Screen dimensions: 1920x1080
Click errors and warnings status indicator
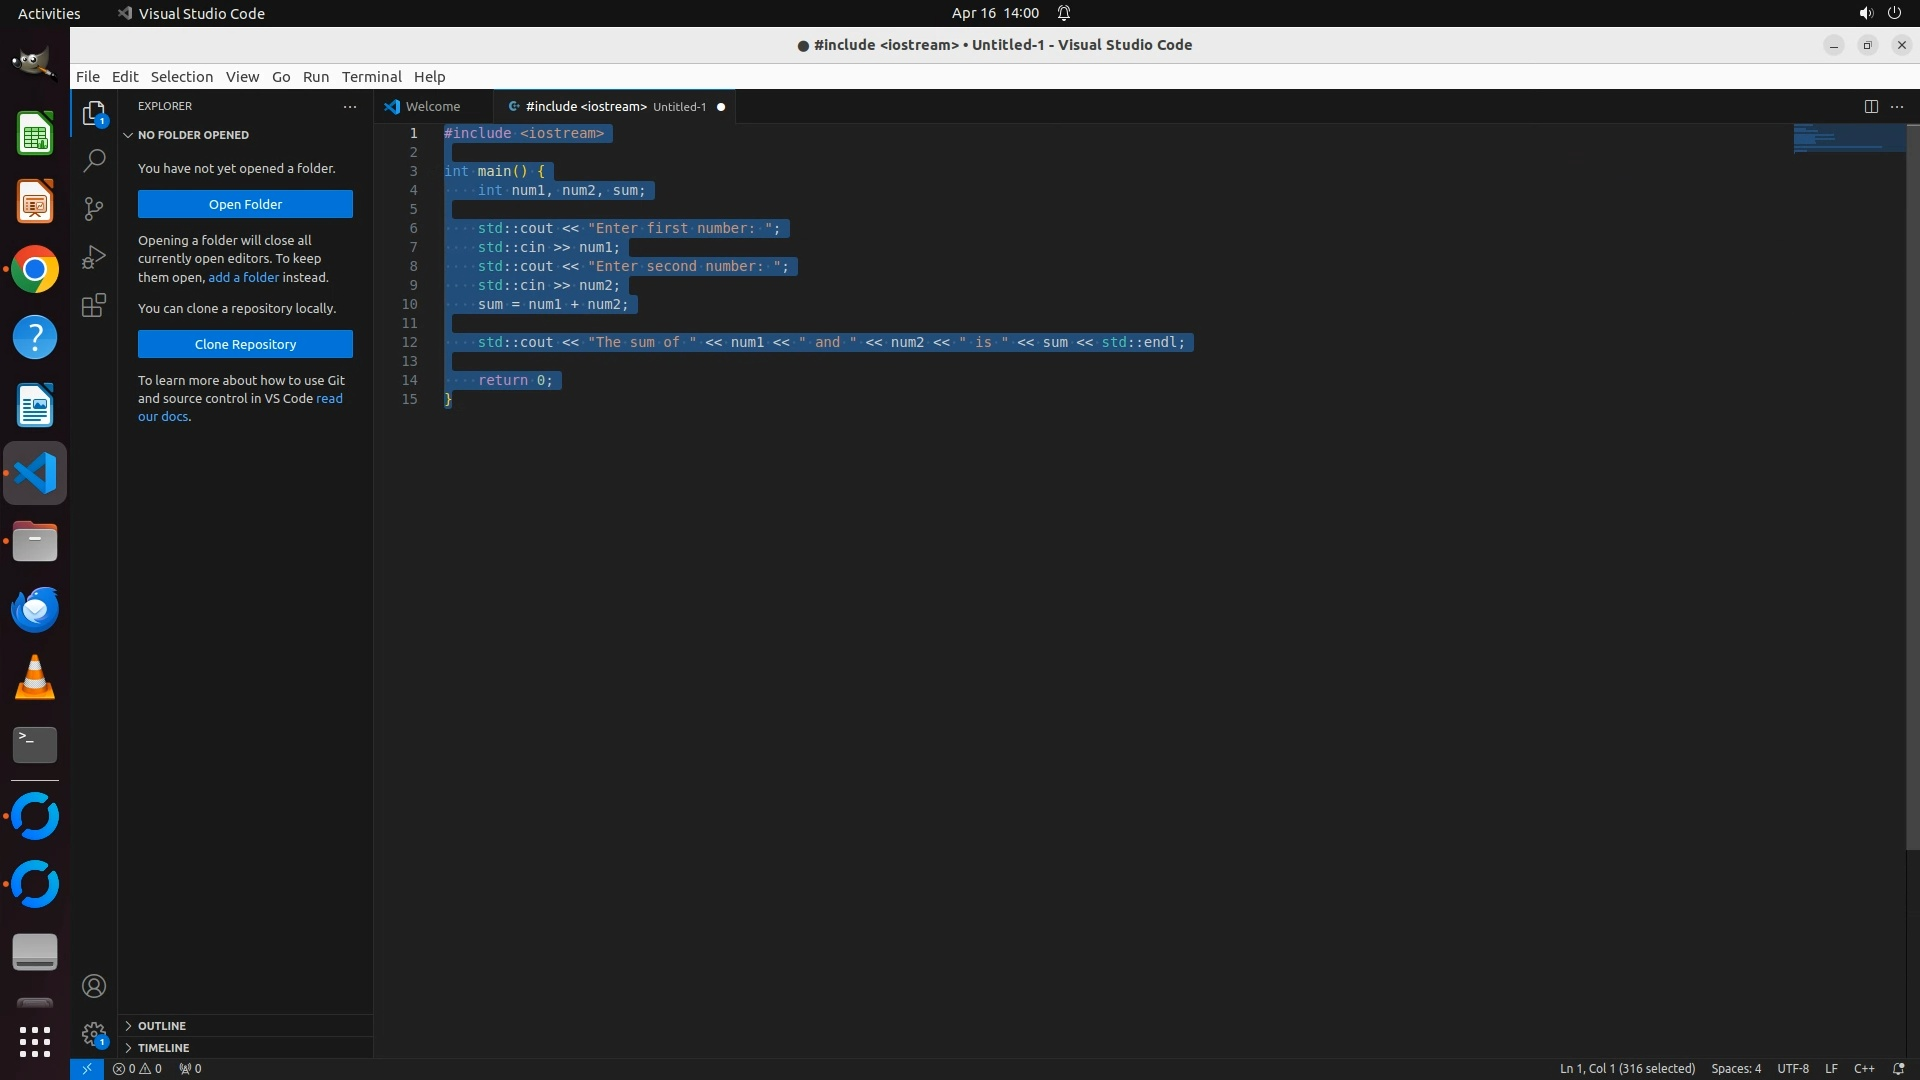tap(137, 1068)
